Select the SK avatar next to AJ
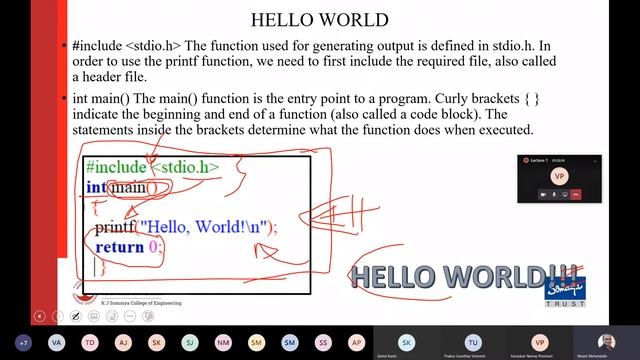This screenshot has height=360, width=640. click(x=157, y=343)
